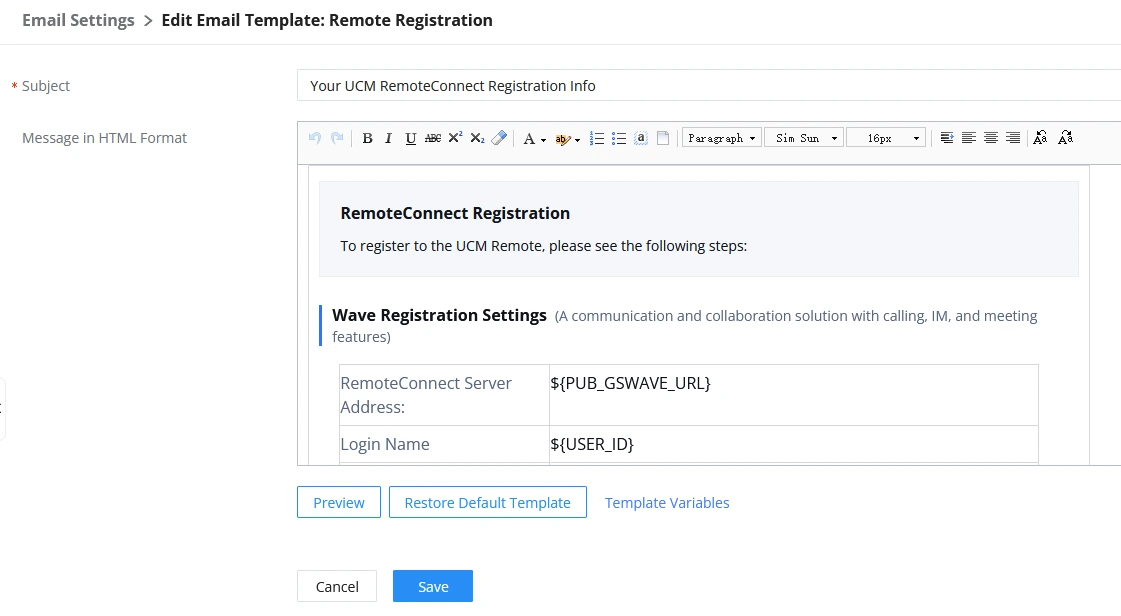Viewport: 1121px width, 616px height.
Task: Click Restore Default Template button
Action: pos(488,502)
